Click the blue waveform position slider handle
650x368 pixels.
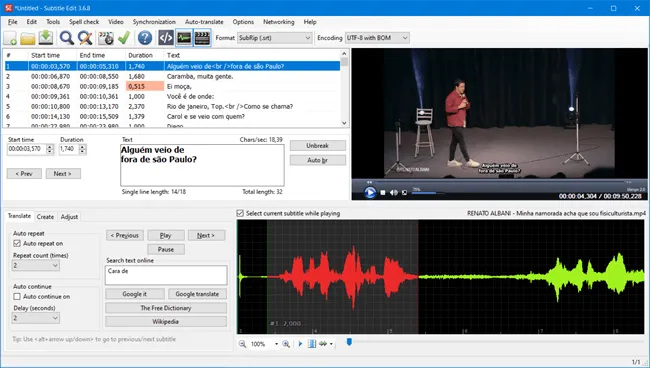pos(349,342)
